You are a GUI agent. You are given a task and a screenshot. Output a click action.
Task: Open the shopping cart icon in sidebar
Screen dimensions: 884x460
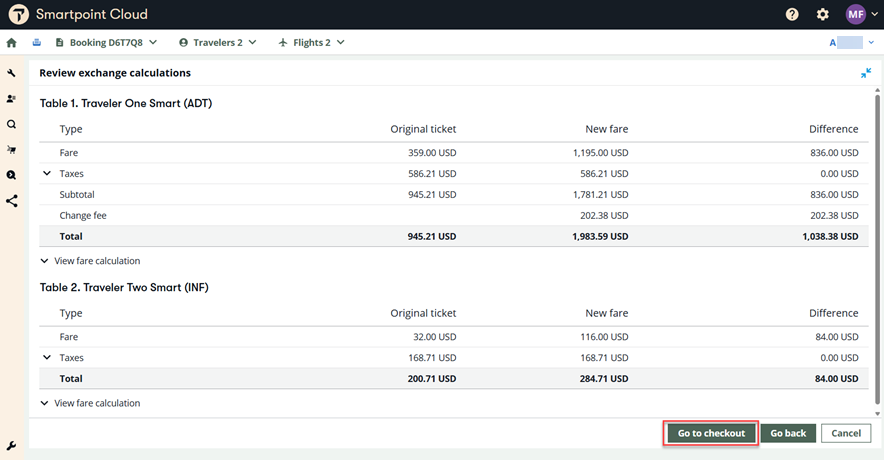[x=12, y=150]
